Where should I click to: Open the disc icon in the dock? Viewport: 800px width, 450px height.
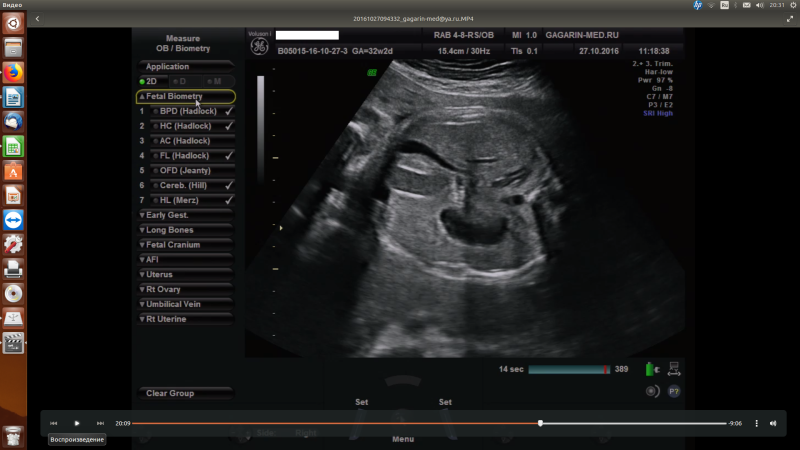[x=13, y=293]
